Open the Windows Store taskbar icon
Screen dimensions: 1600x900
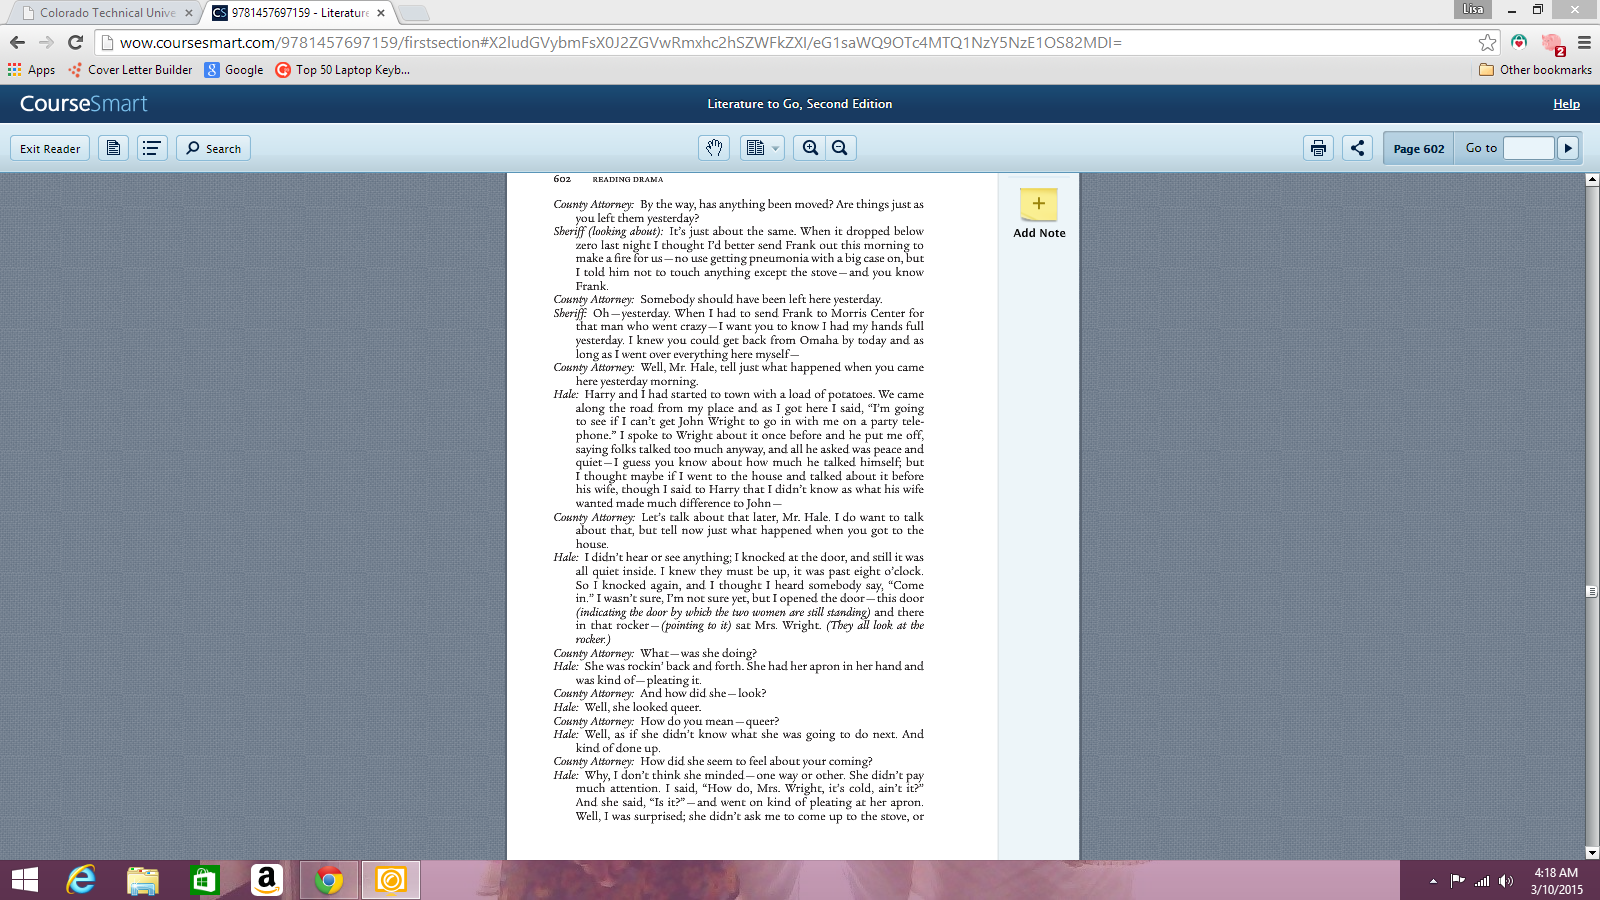[204, 880]
